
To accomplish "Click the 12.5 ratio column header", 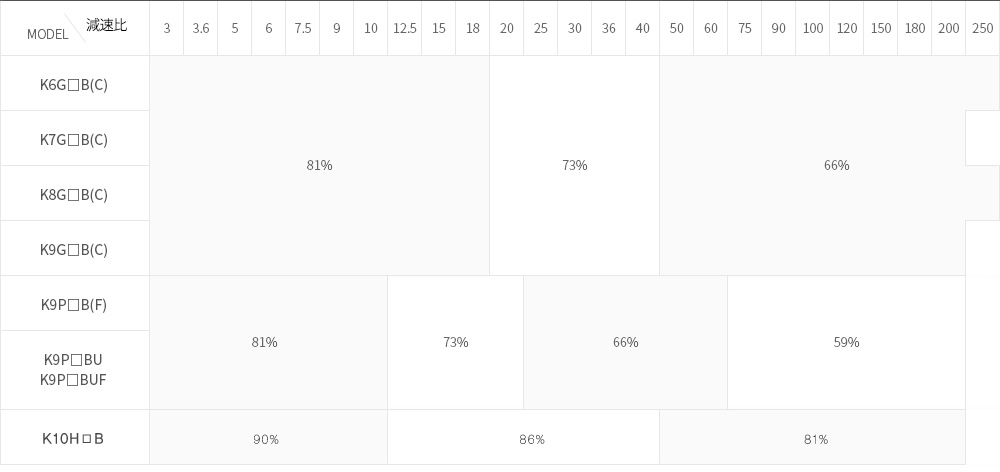I will point(404,28).
